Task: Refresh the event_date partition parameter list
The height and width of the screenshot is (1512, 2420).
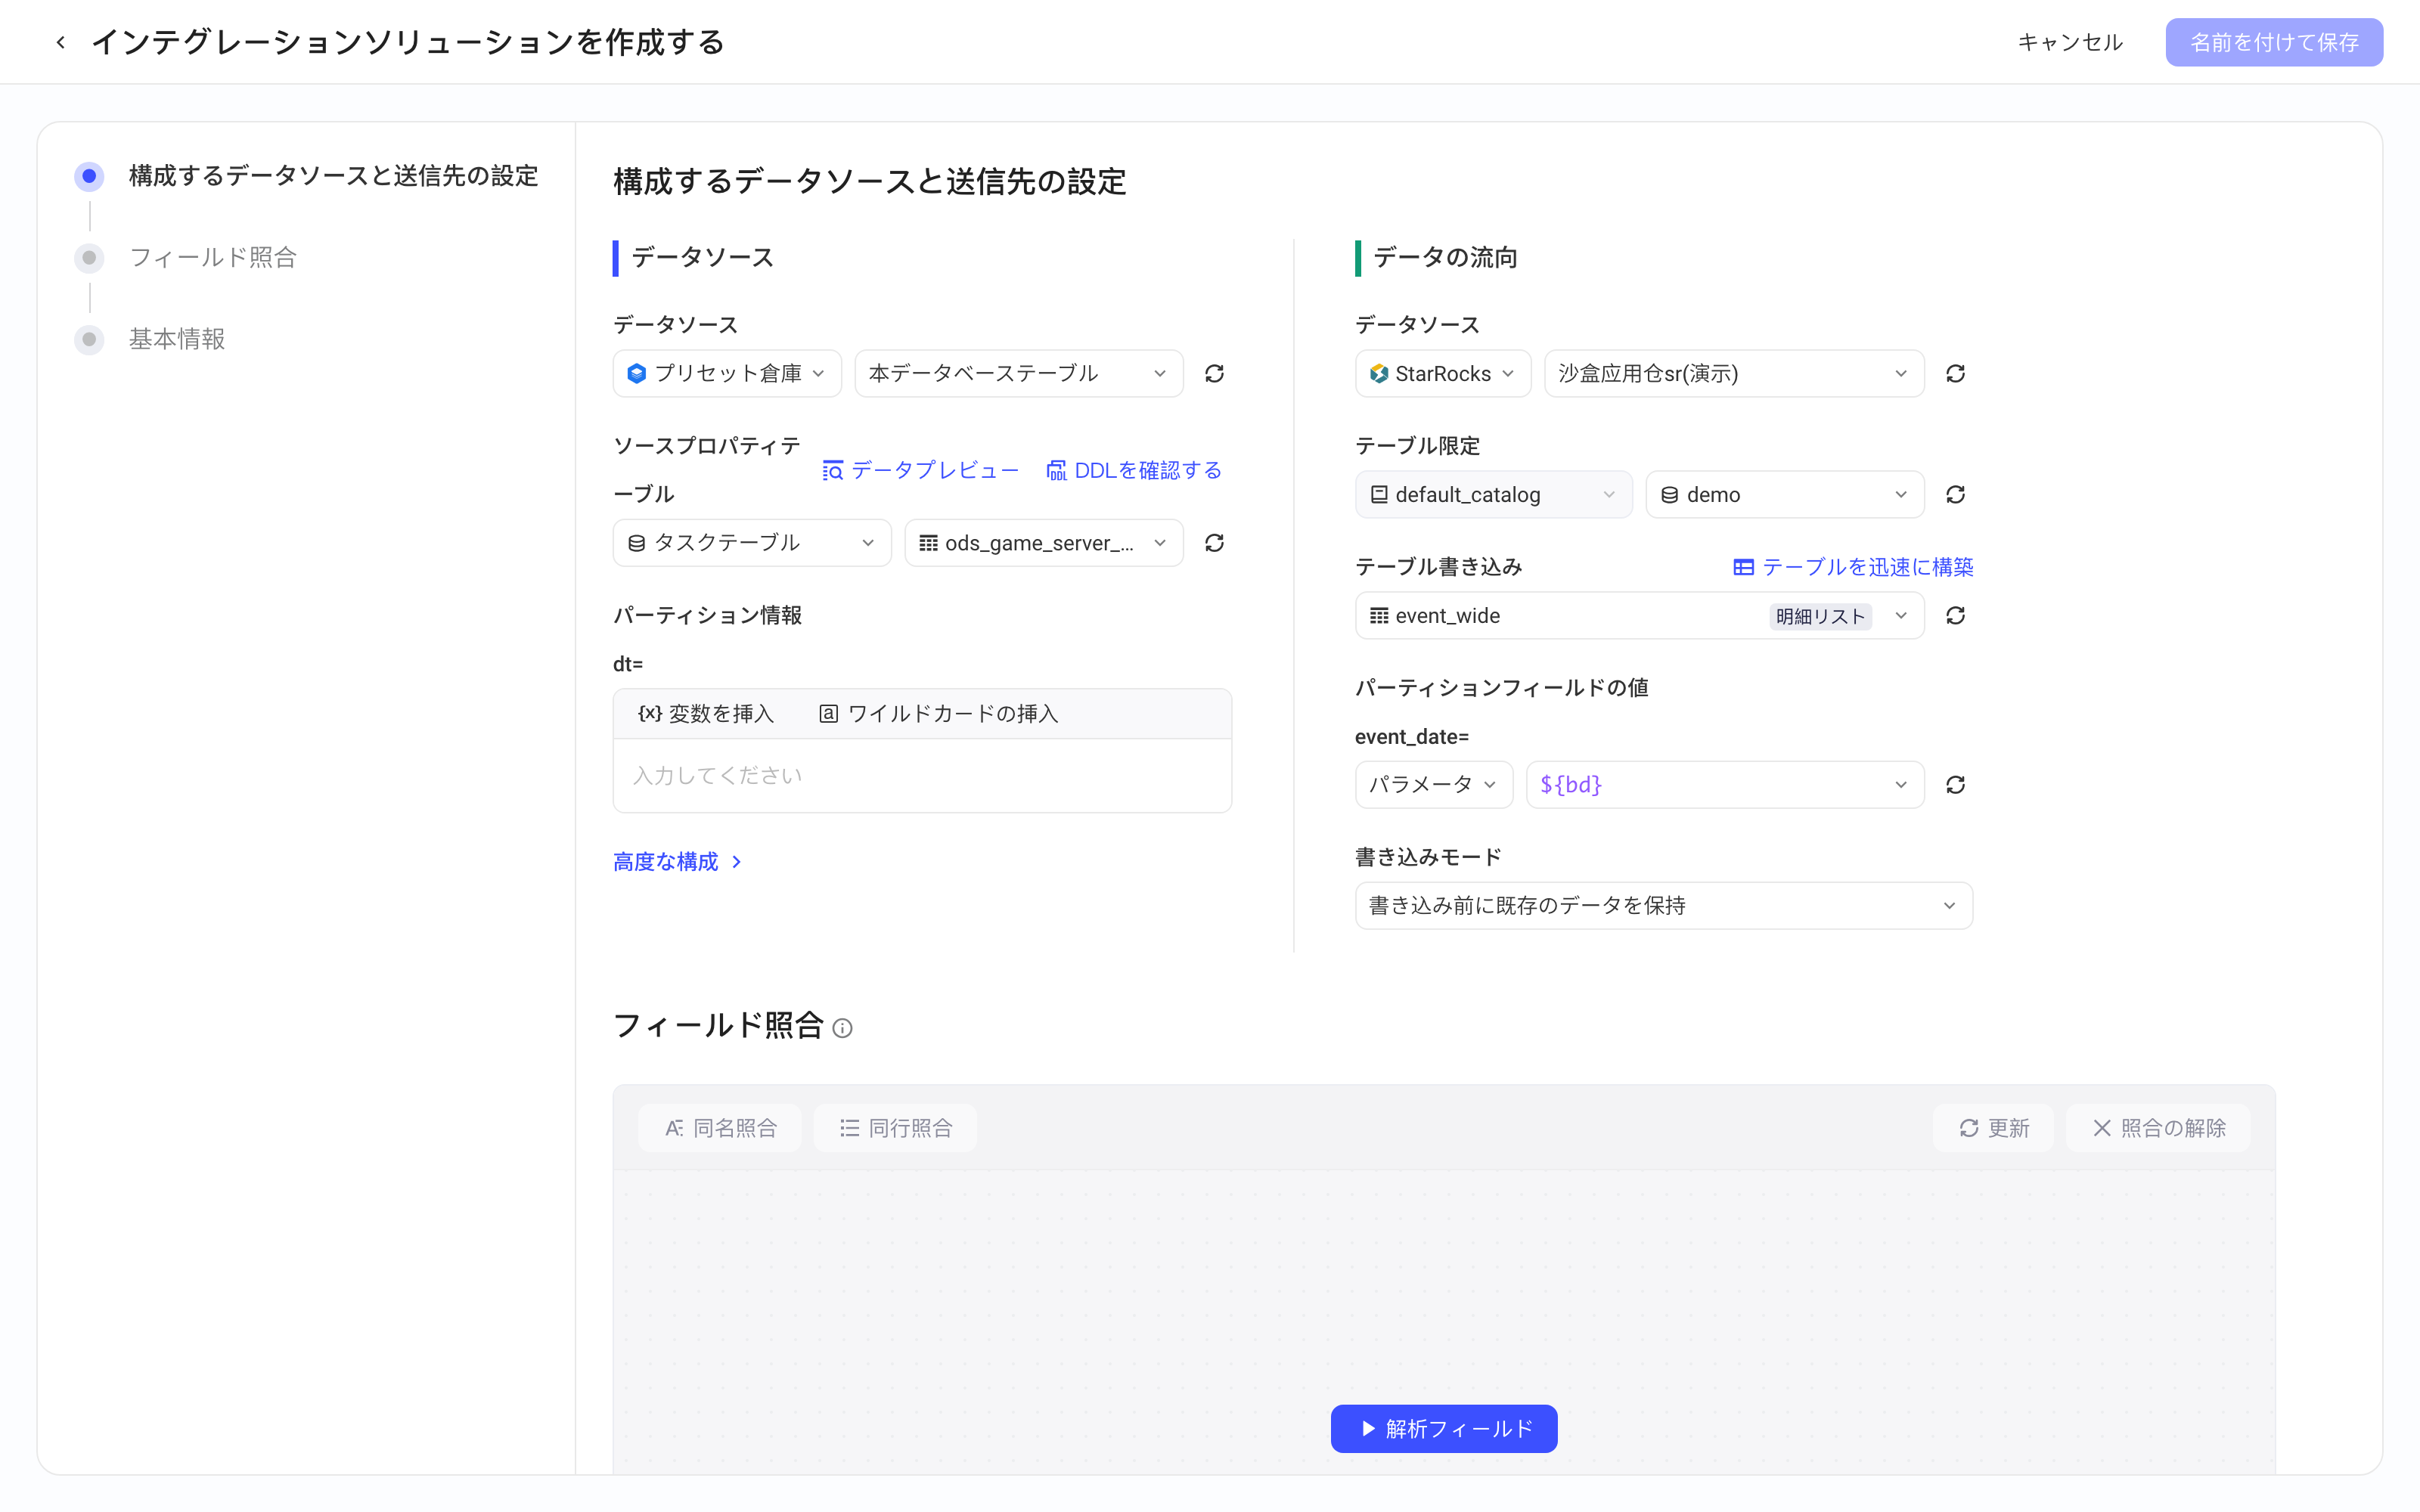Action: pos(1955,785)
